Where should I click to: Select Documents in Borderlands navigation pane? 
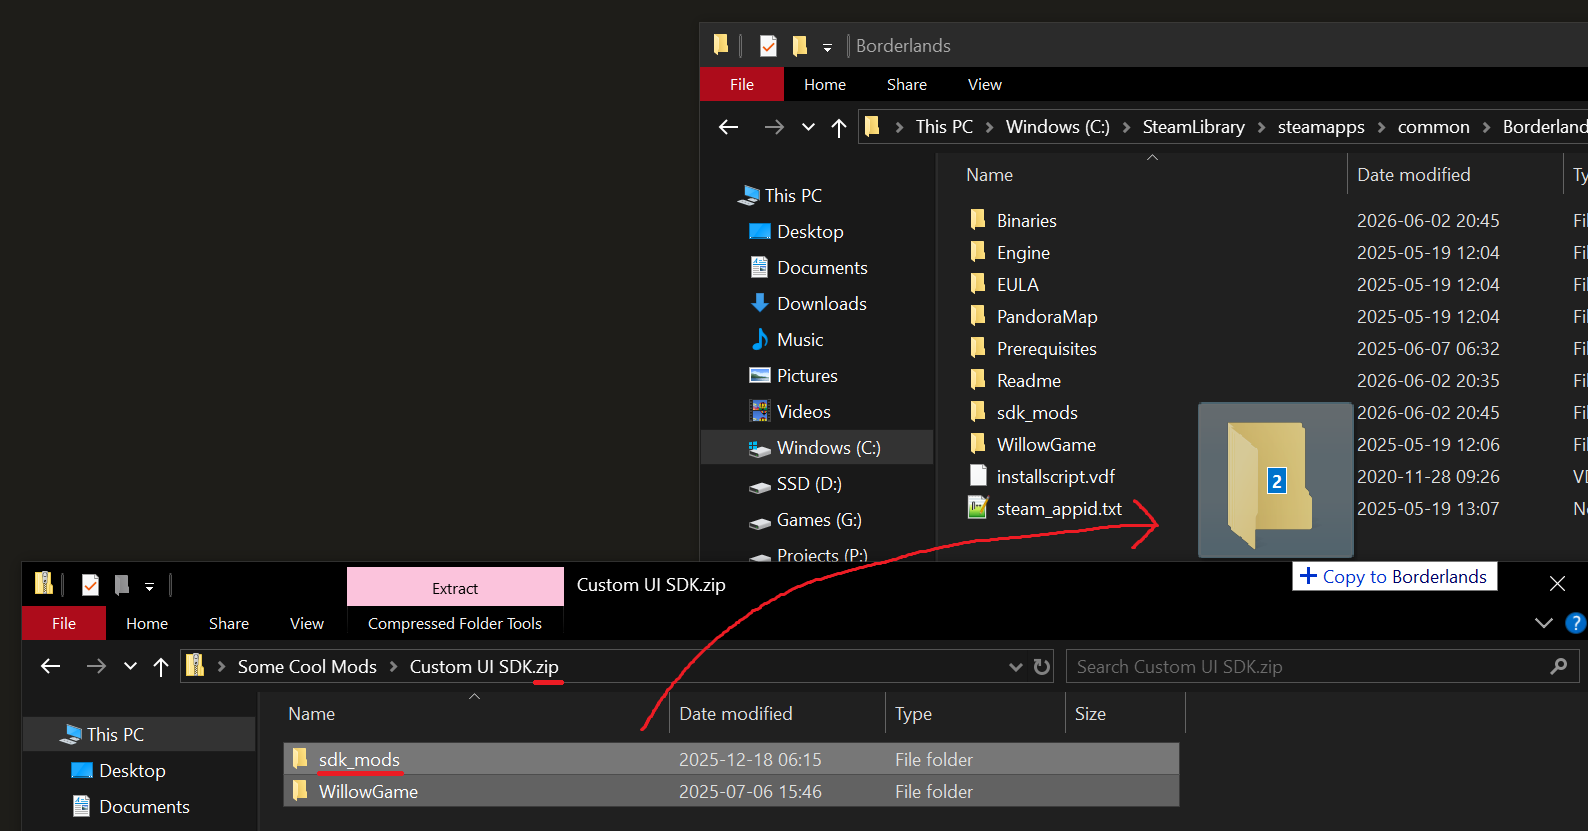tap(808, 268)
